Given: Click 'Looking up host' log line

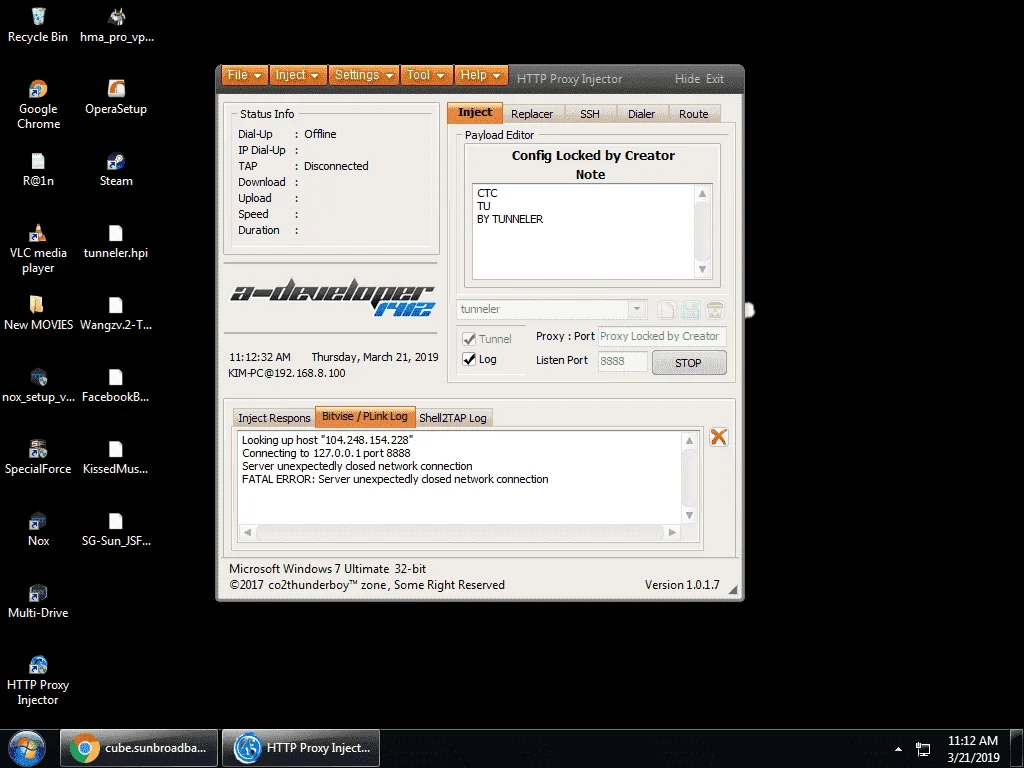Looking at the screenshot, I should pos(328,440).
